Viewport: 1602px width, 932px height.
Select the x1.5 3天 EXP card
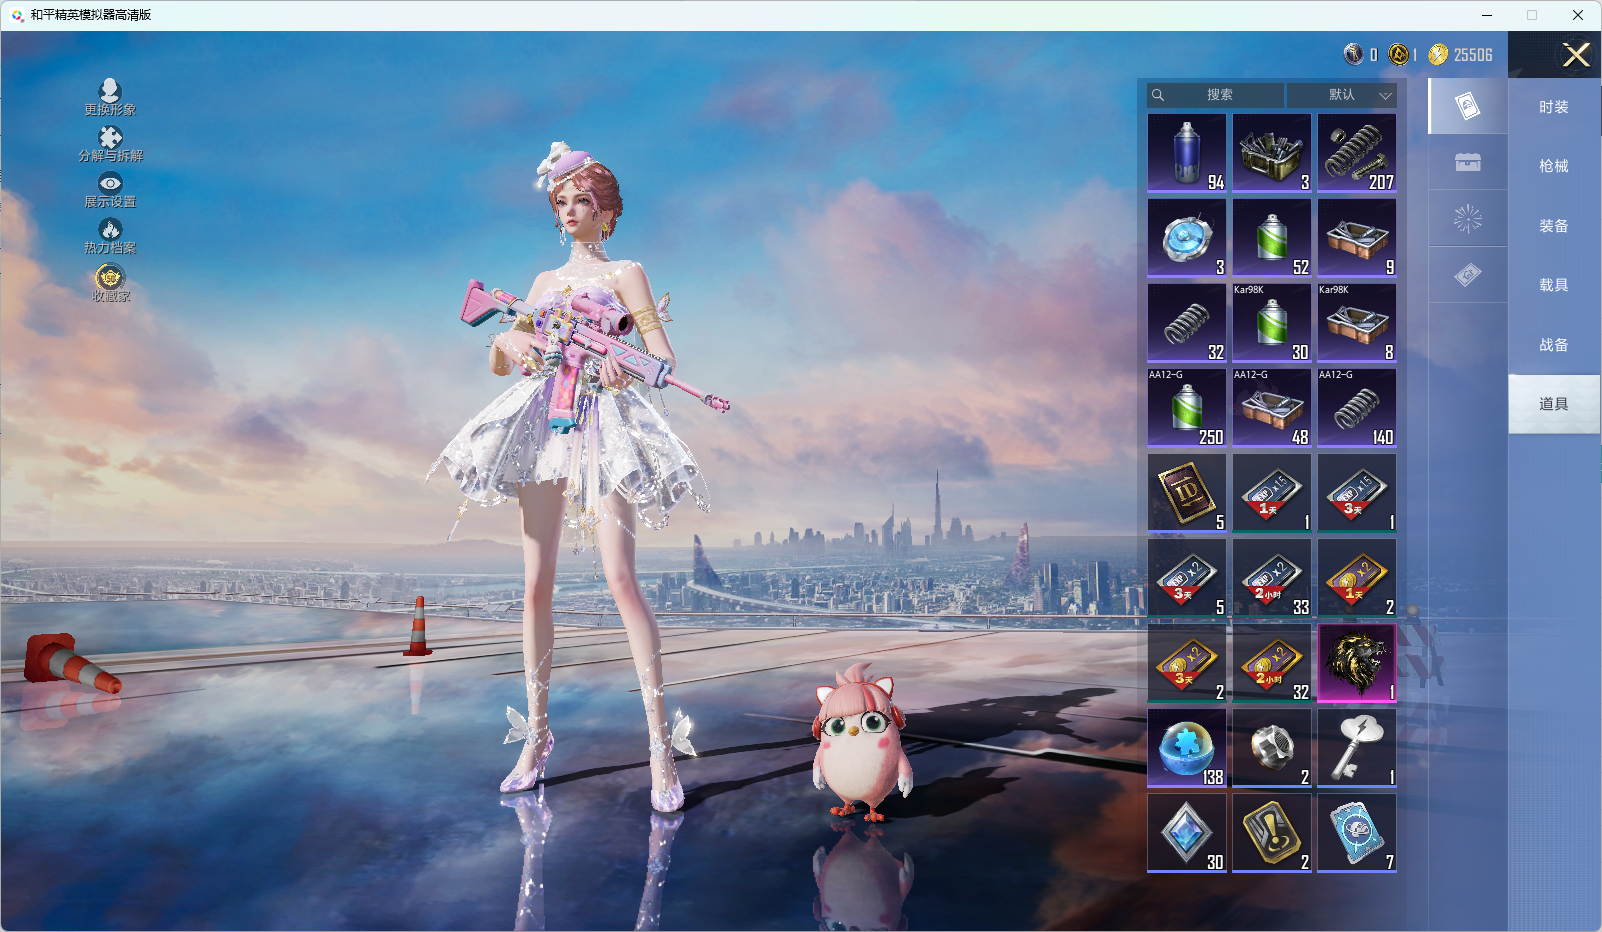(1357, 493)
